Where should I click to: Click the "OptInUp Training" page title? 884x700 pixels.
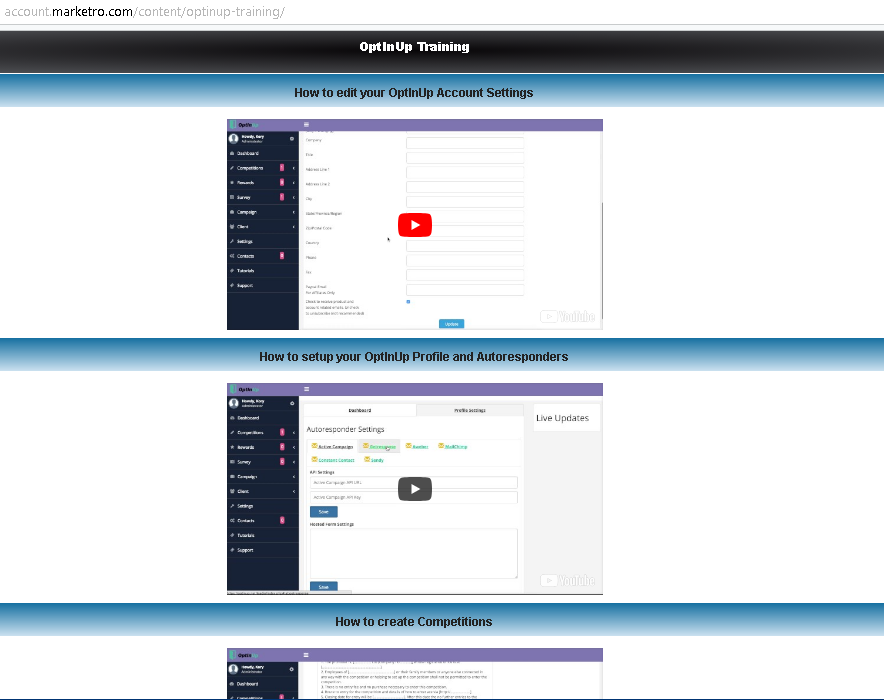(414, 47)
